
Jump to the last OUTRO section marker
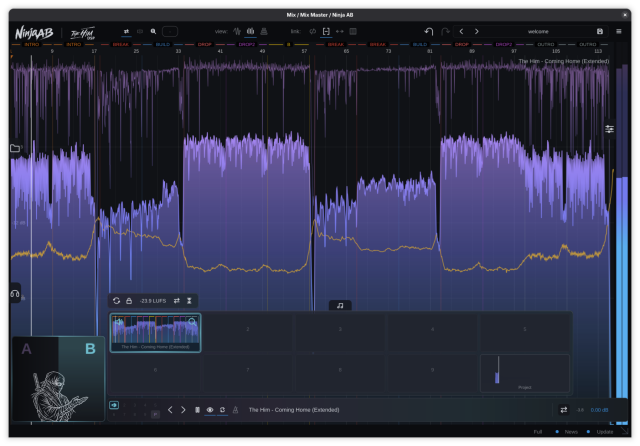[588, 44]
